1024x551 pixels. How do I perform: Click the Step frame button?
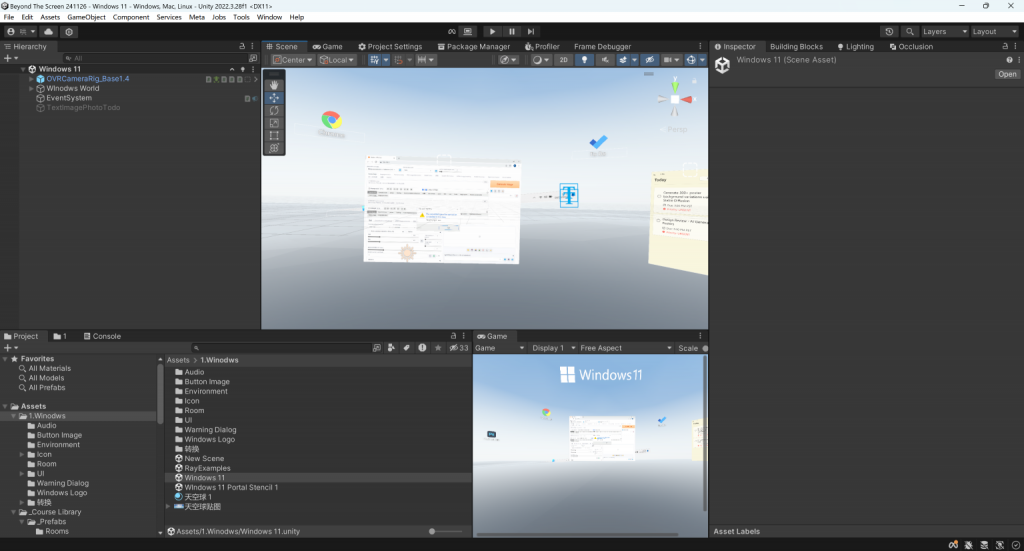click(531, 31)
